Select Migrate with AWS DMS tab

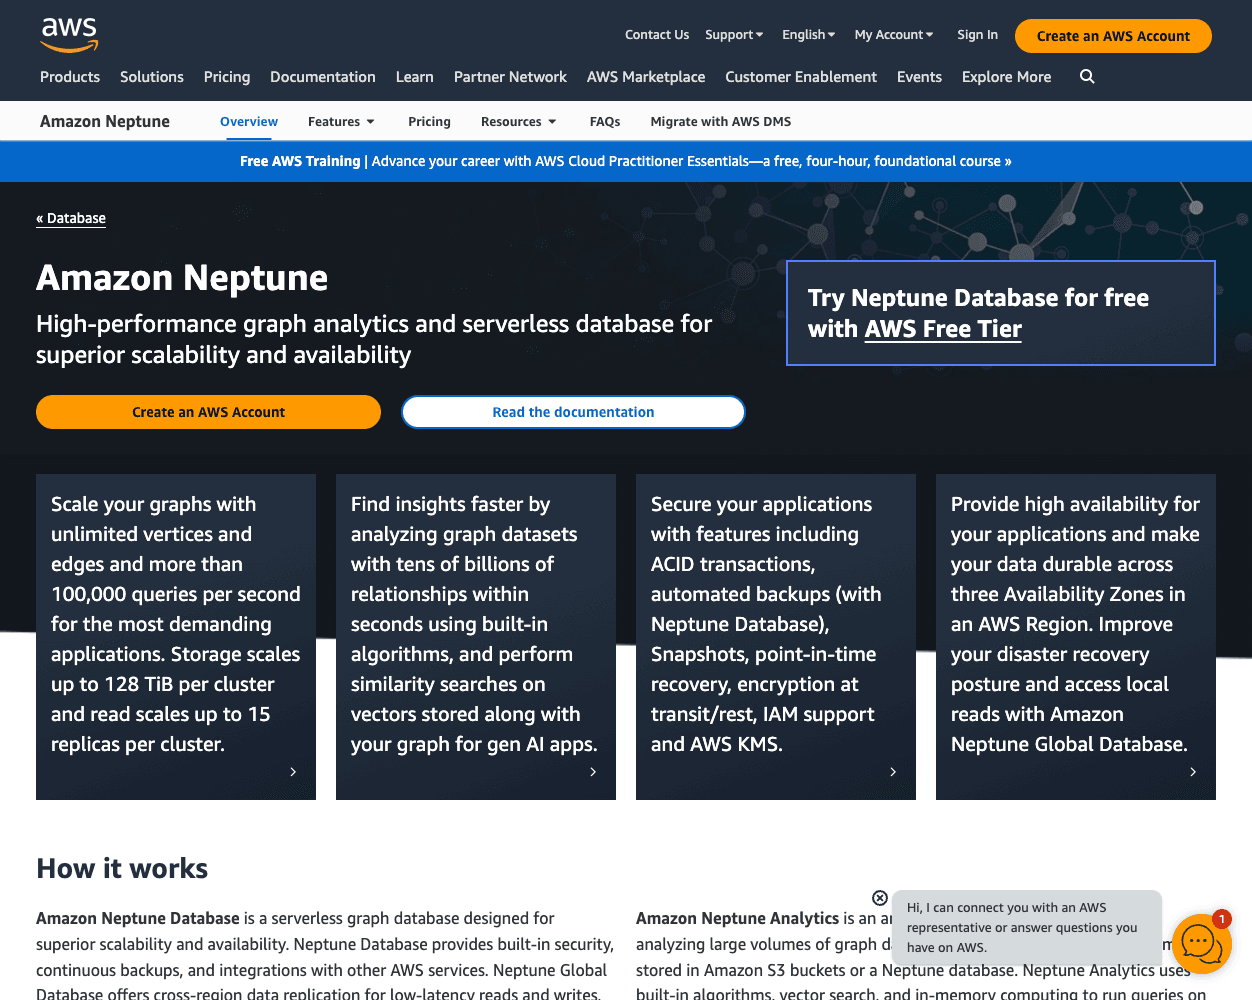721,122
